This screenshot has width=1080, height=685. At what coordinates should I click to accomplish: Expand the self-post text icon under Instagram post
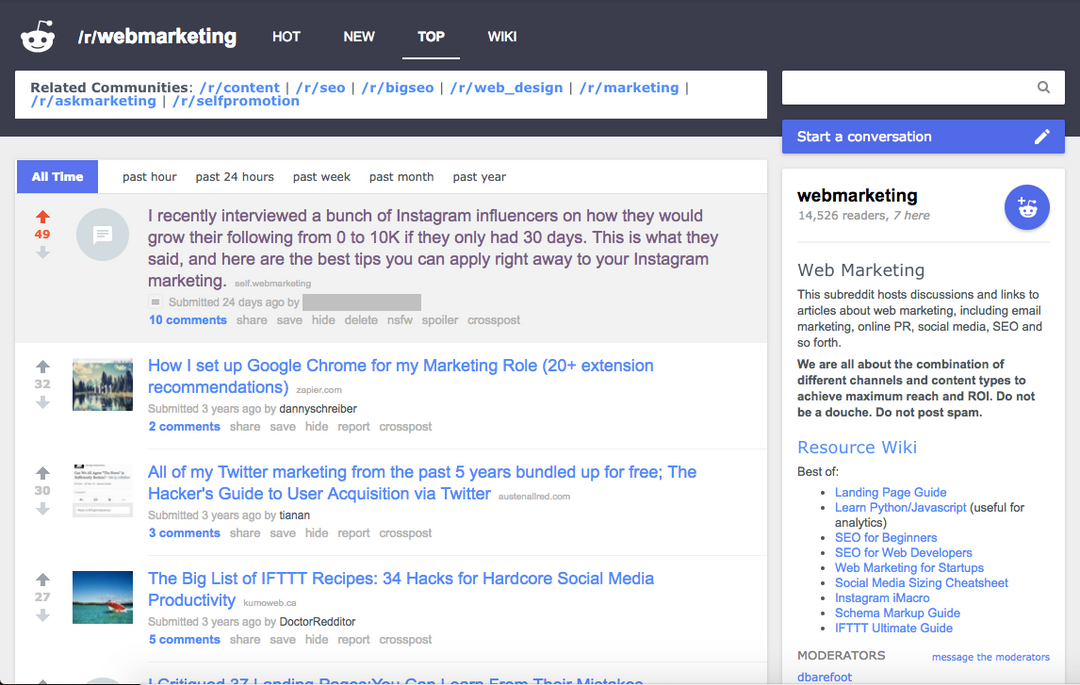(156, 302)
